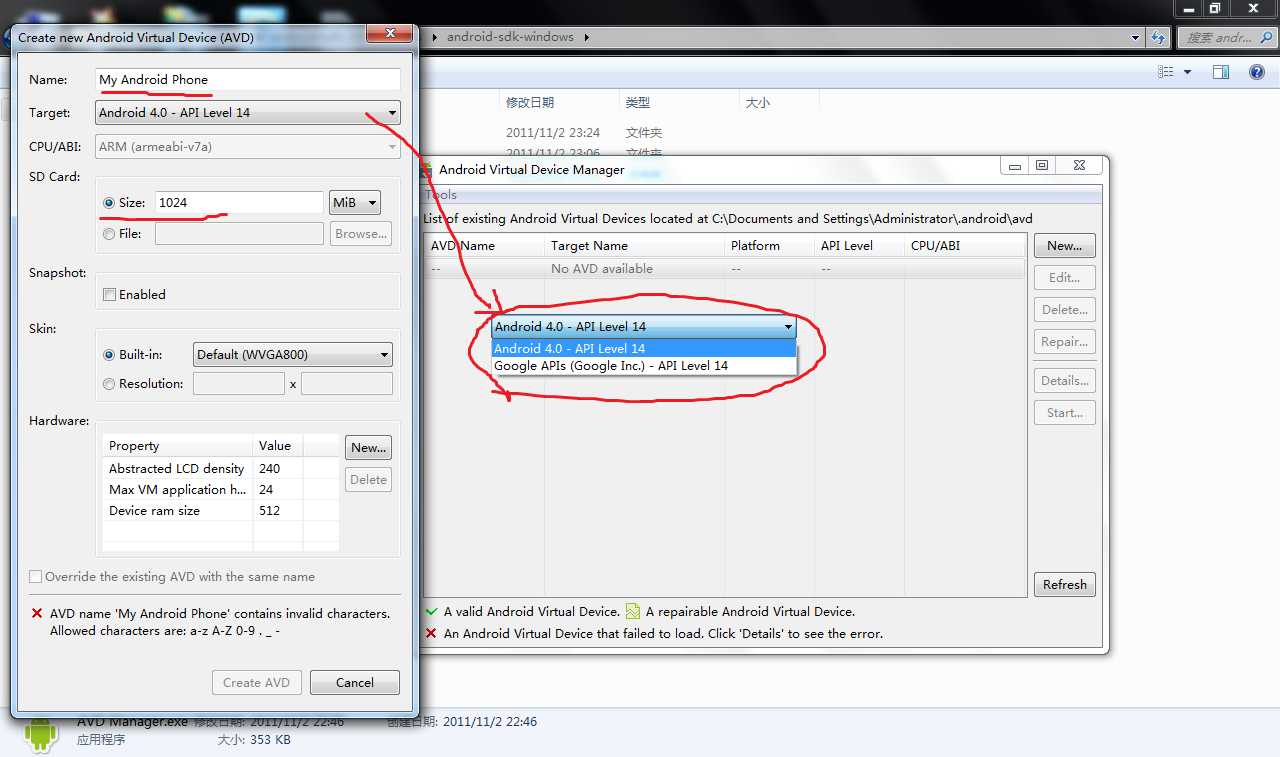Click the SD card File path field
1280x757 pixels.
click(x=239, y=234)
